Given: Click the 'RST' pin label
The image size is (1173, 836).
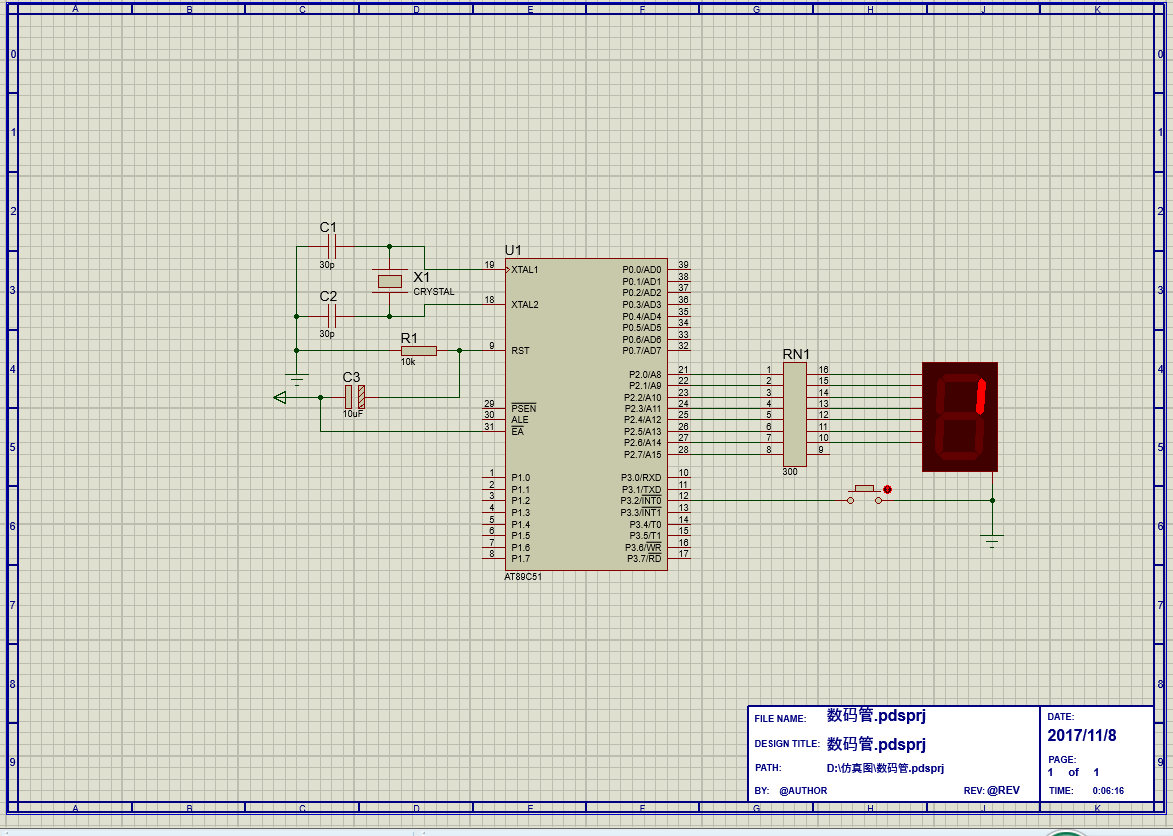Looking at the screenshot, I should pyautogui.click(x=520, y=351).
